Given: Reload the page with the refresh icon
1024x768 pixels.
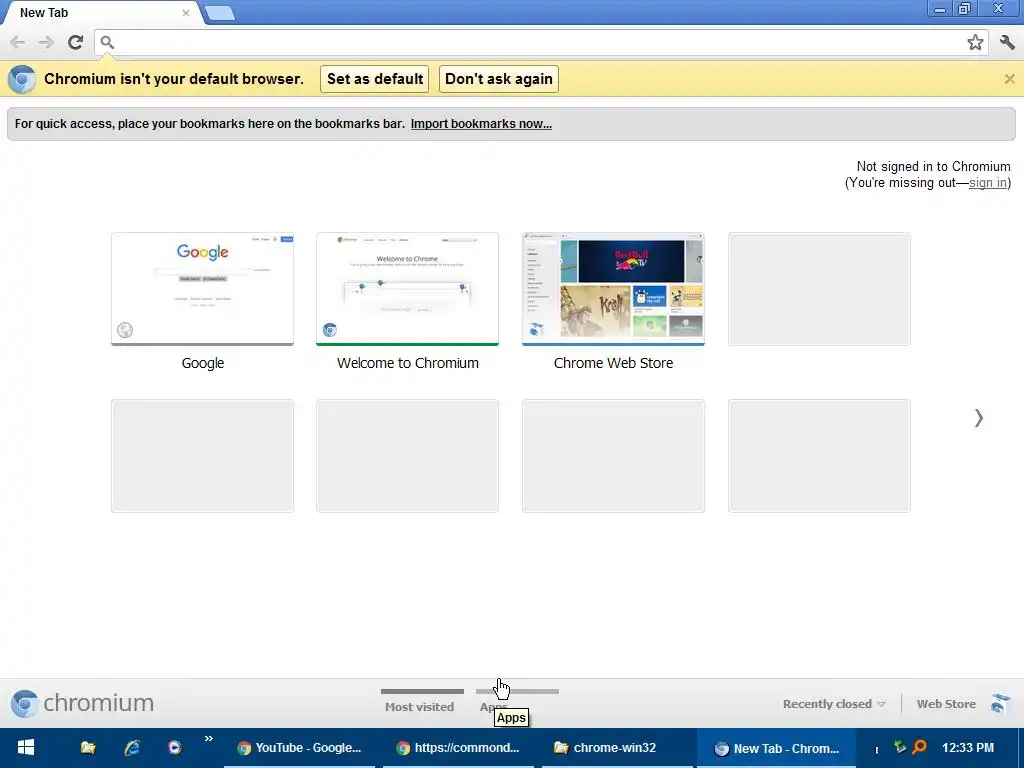Looking at the screenshot, I should [76, 42].
